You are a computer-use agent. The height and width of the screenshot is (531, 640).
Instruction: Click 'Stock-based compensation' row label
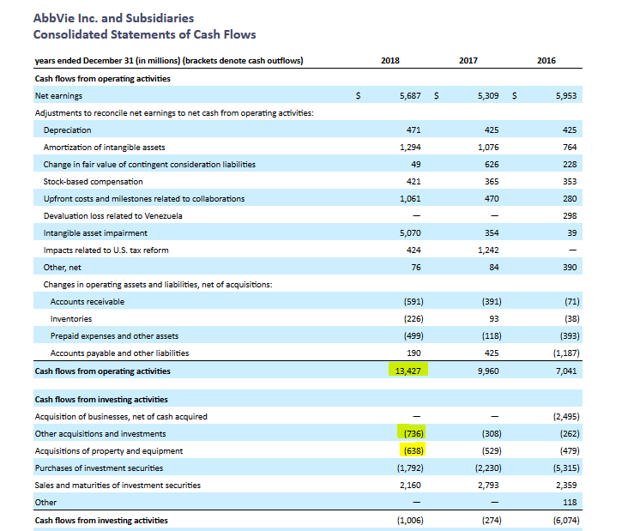(x=93, y=182)
